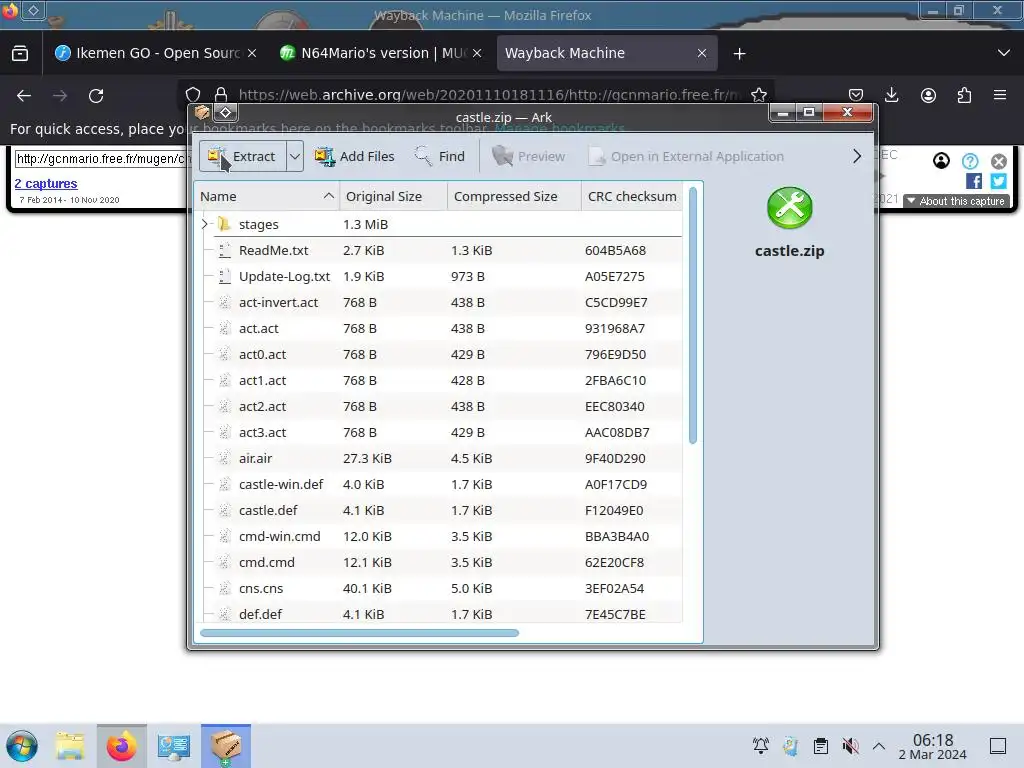Open Firefox View recent browsing icon

click(20, 54)
